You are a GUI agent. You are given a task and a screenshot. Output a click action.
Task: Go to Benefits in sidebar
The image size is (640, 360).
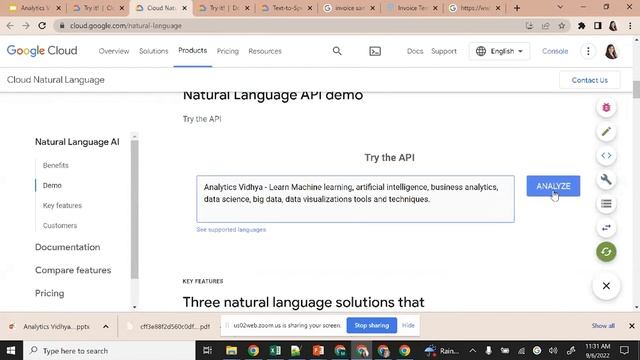(x=56, y=165)
